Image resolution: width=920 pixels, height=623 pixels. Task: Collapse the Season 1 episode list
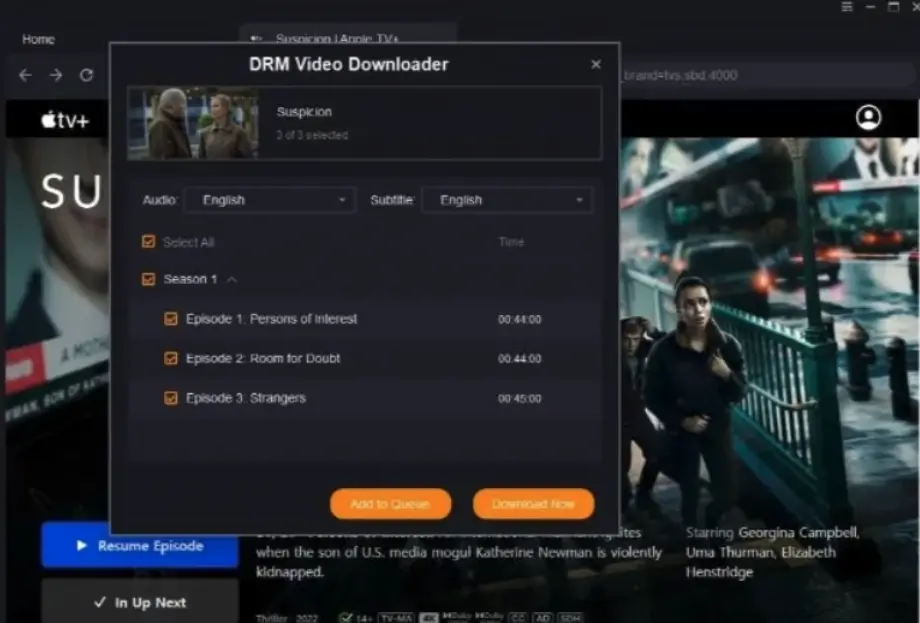coord(232,279)
